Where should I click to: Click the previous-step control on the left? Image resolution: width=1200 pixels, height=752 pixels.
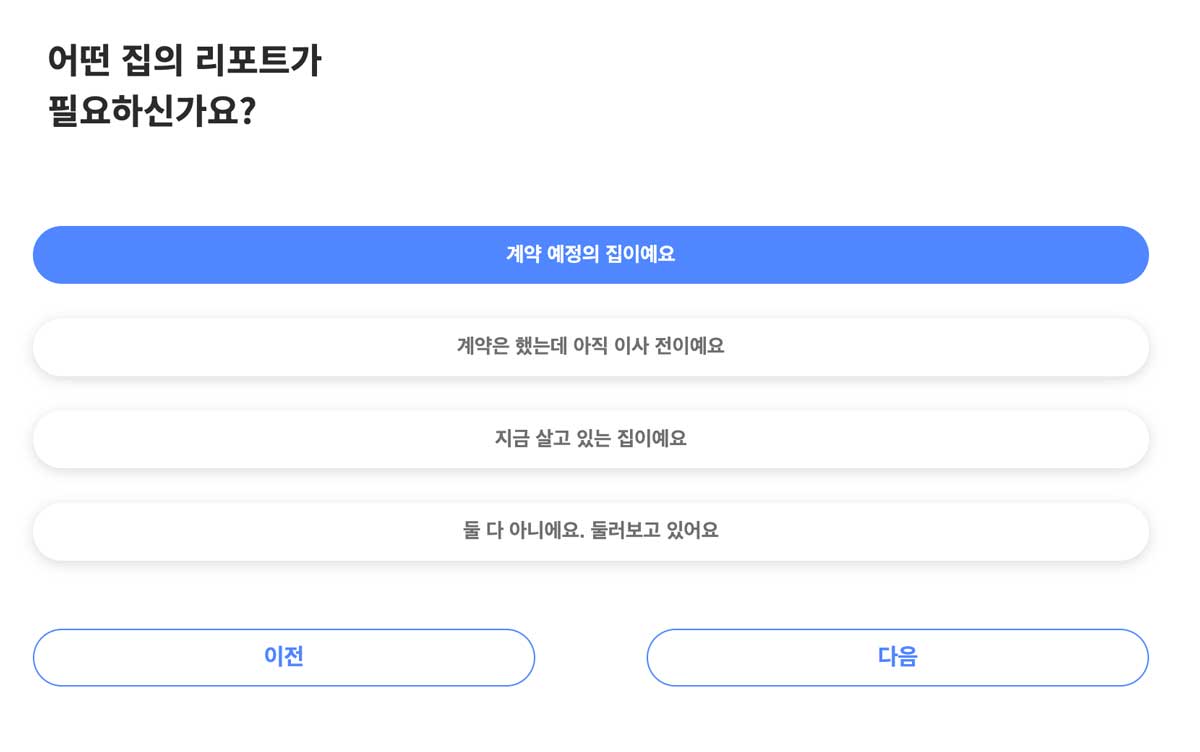[284, 657]
